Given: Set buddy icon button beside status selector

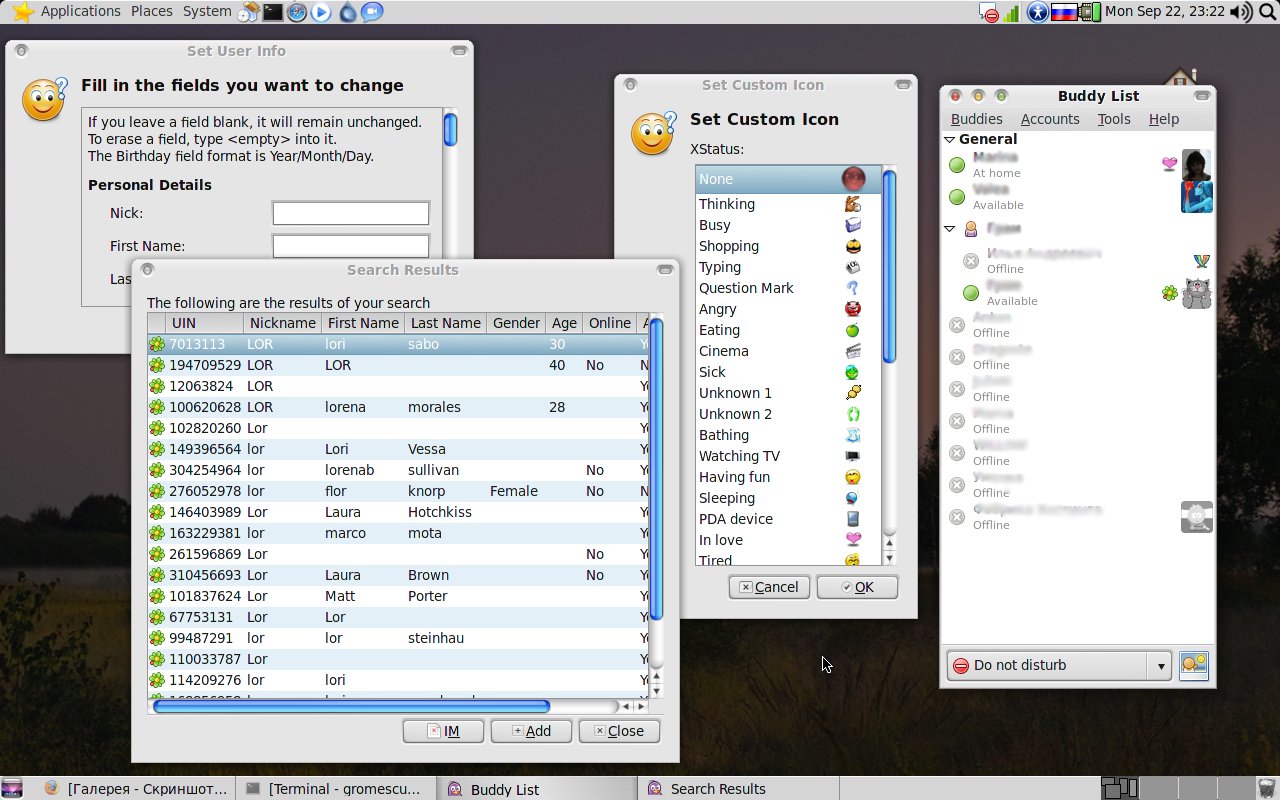Looking at the screenshot, I should click(x=1194, y=665).
